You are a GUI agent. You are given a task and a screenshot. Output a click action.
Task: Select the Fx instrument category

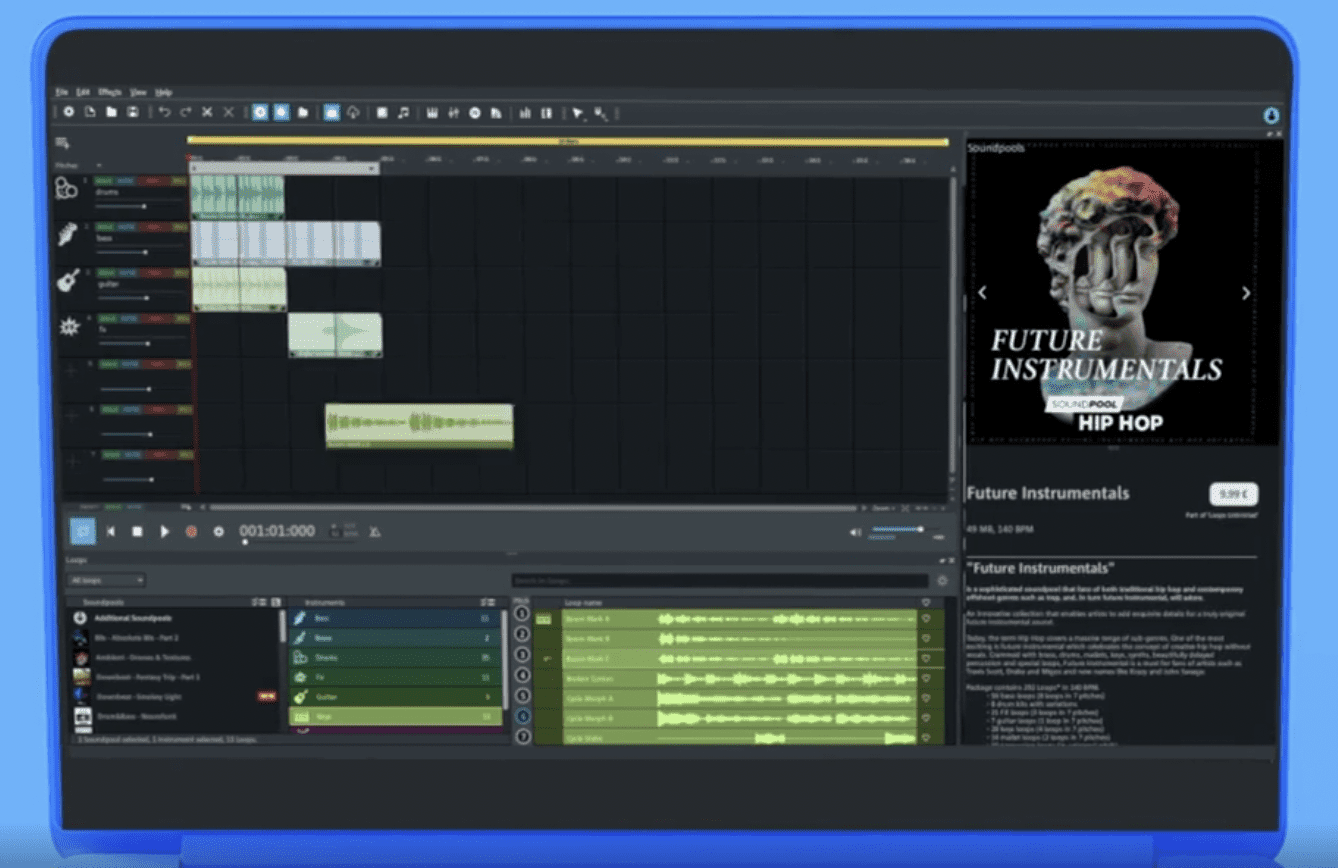[x=394, y=677]
